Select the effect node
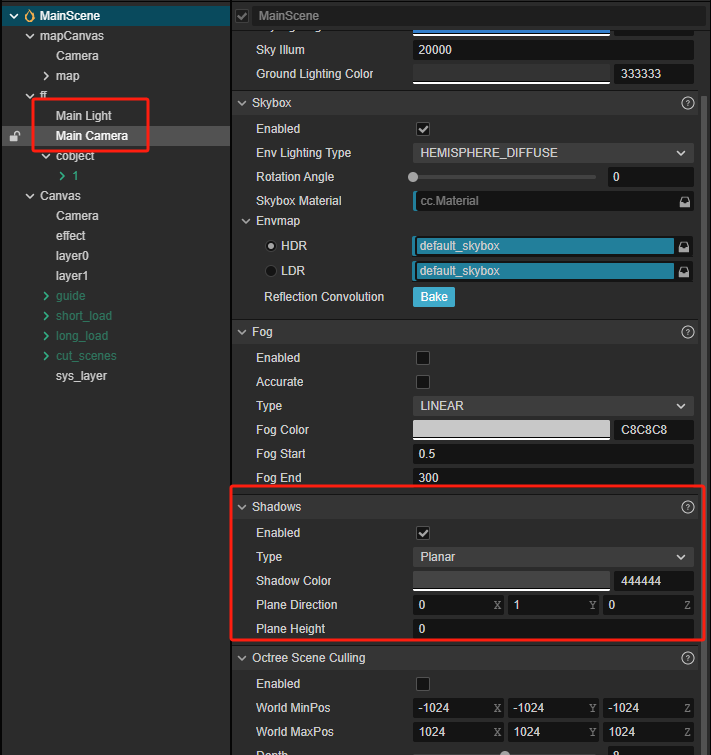711x755 pixels. coord(70,236)
